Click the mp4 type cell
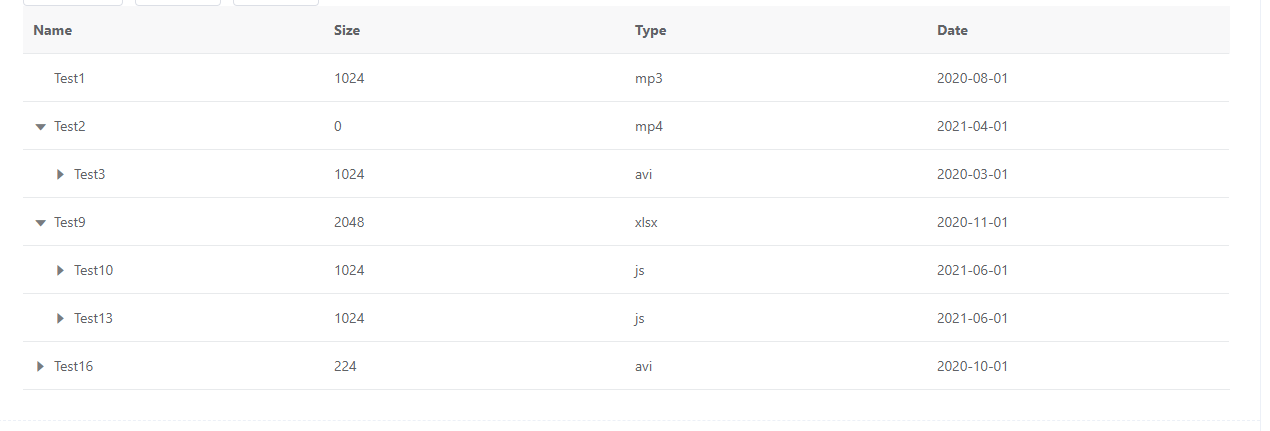This screenshot has height=431, width=1270. coord(649,126)
